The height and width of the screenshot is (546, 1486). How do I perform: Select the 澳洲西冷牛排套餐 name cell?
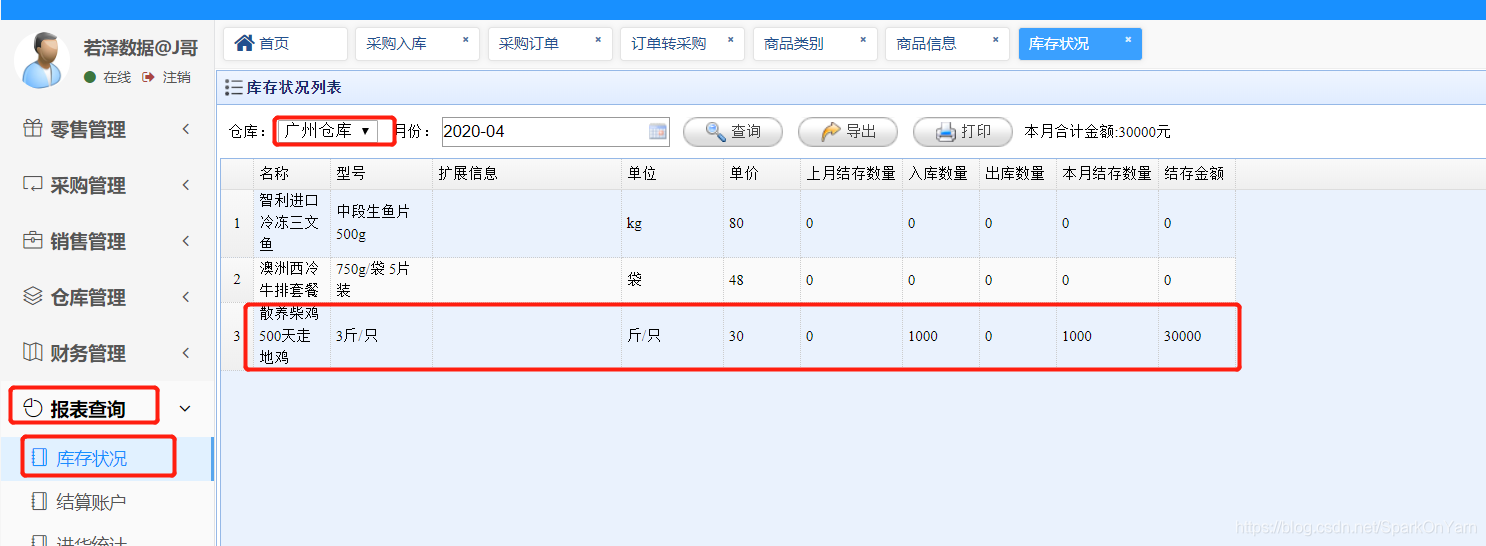(291, 280)
